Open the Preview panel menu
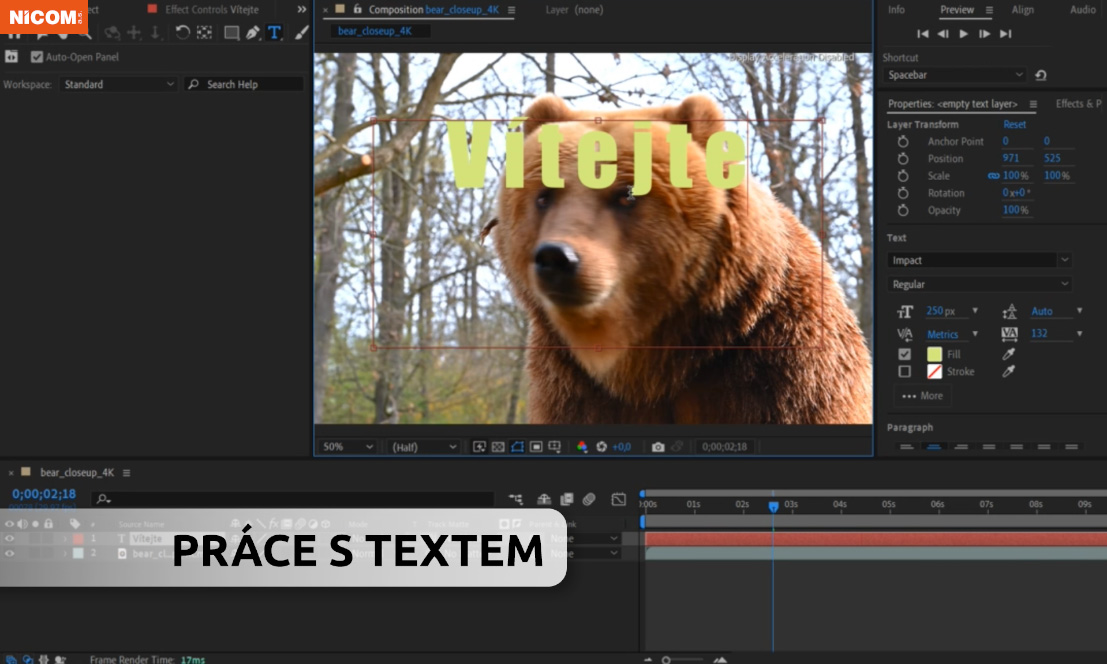1107x664 pixels. [x=989, y=10]
